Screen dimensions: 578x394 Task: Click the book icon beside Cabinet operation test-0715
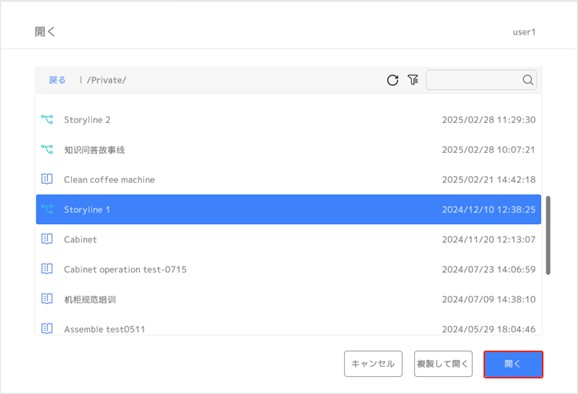[47, 269]
